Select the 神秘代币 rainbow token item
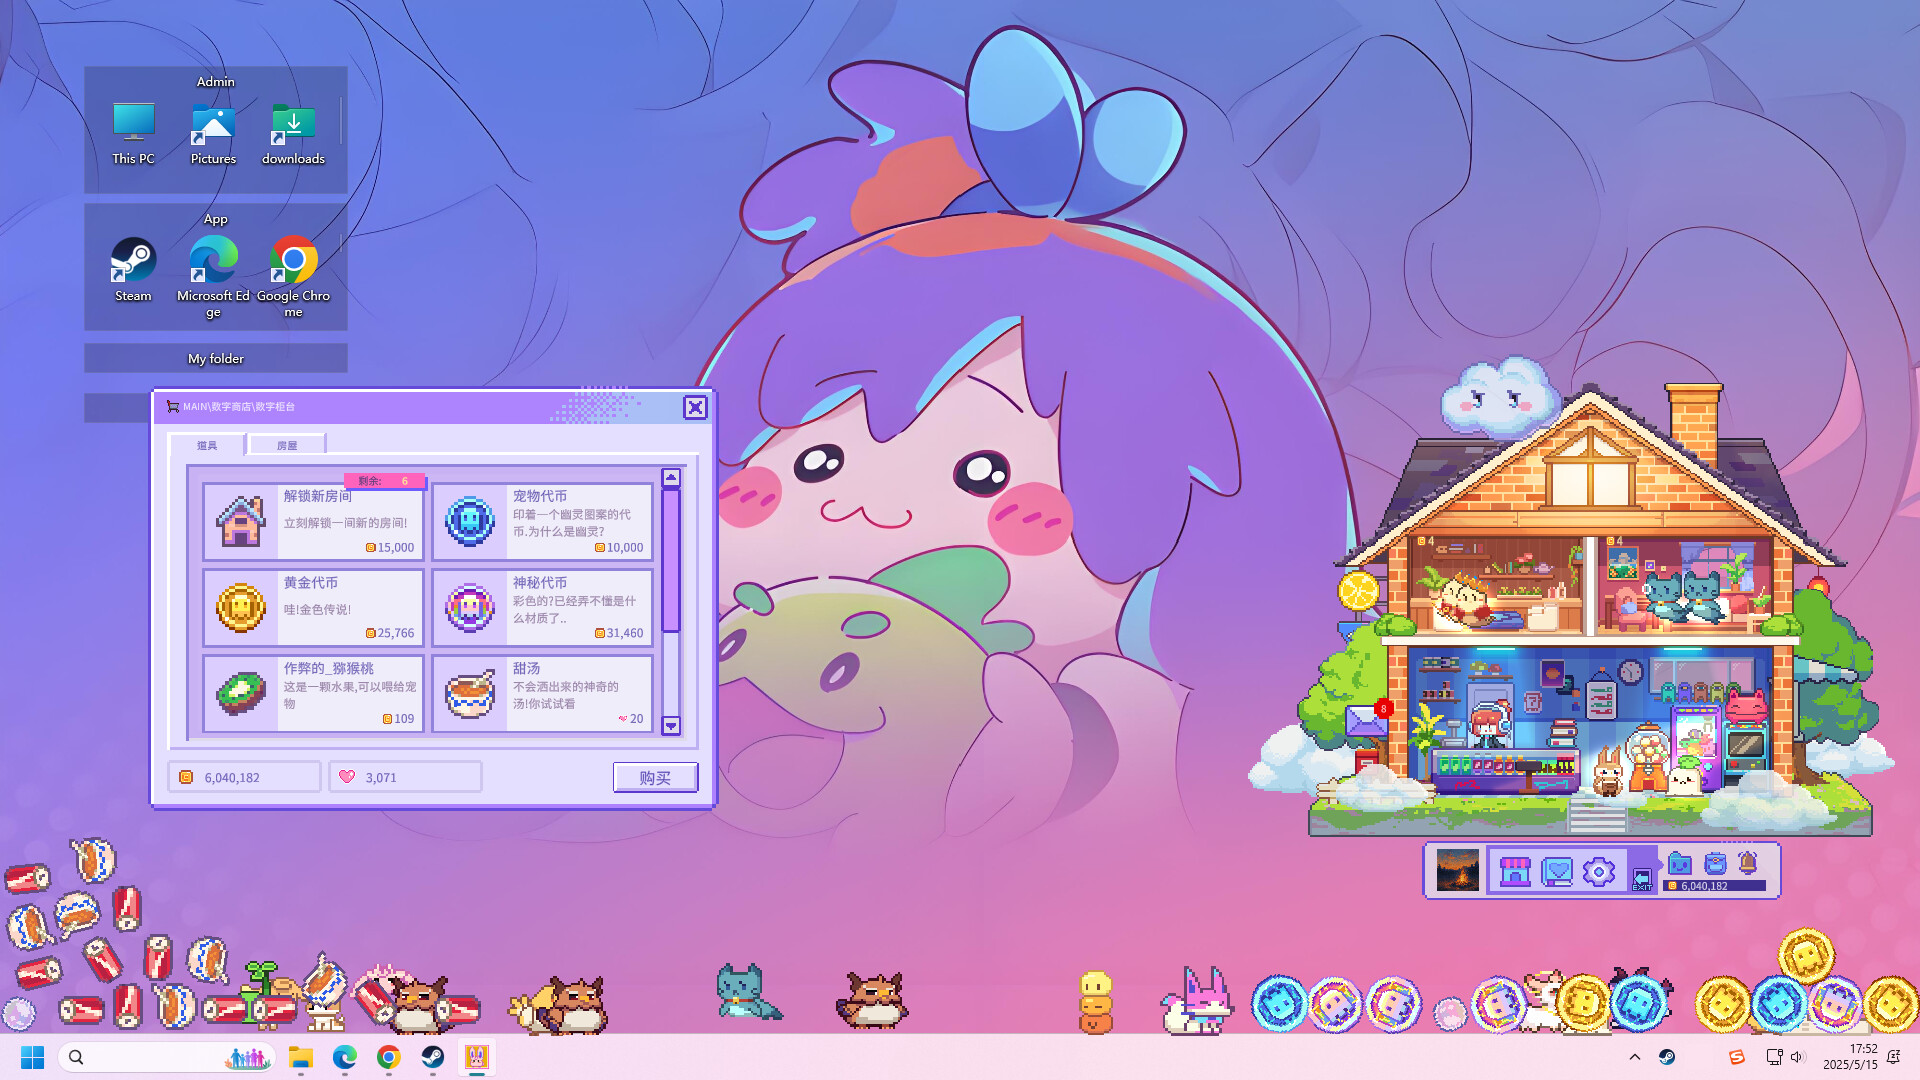The height and width of the screenshot is (1080, 1920). coord(542,608)
